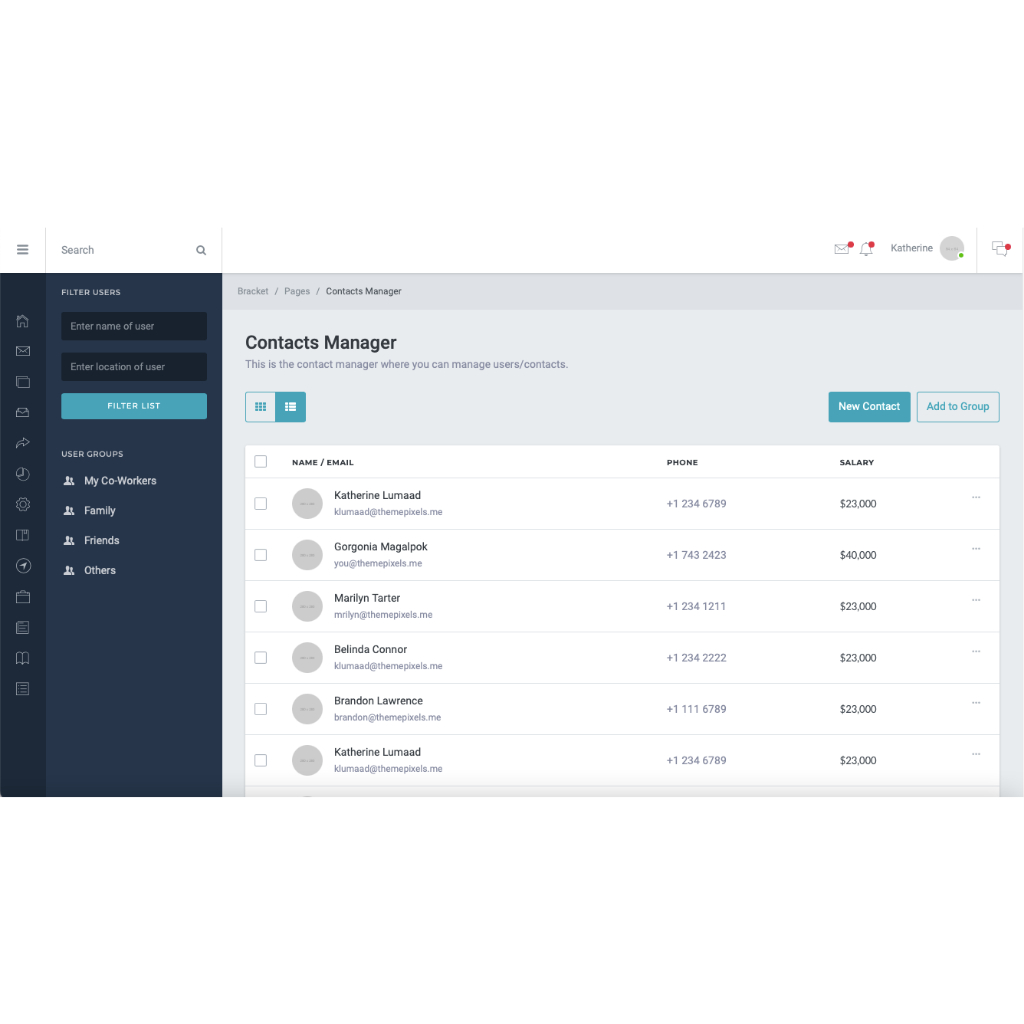Click the New Contact button
Viewport: 1024px width, 1024px height.
(x=869, y=407)
